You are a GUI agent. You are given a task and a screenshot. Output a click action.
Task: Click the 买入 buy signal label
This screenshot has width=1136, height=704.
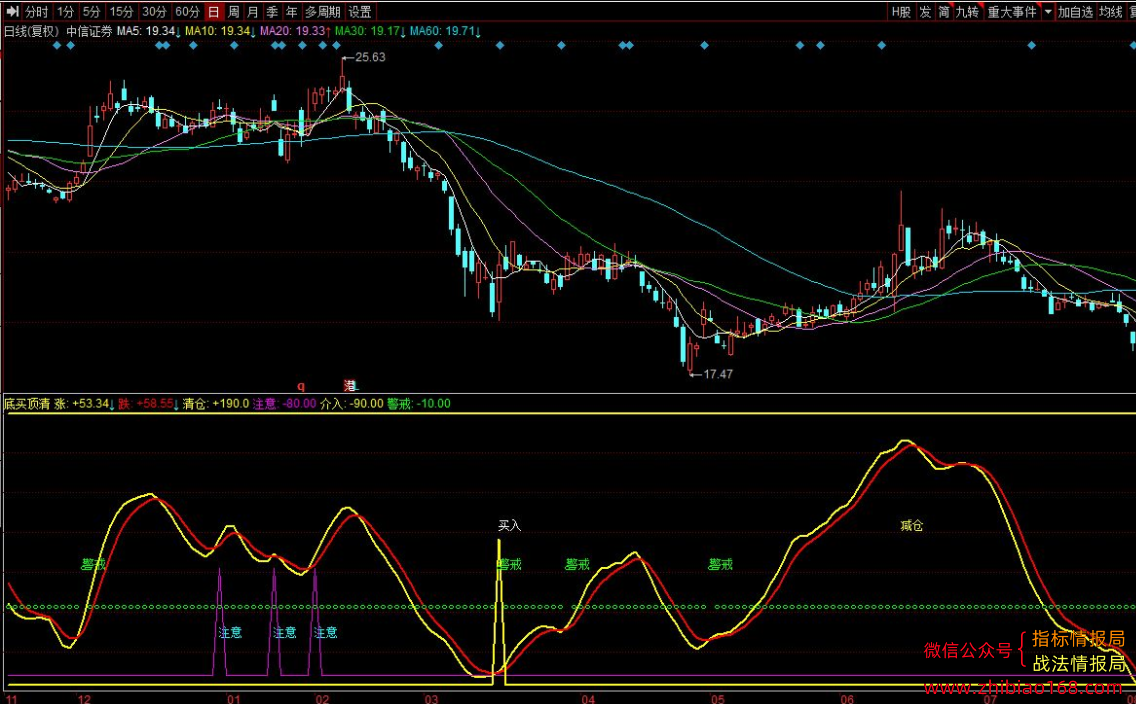[509, 525]
